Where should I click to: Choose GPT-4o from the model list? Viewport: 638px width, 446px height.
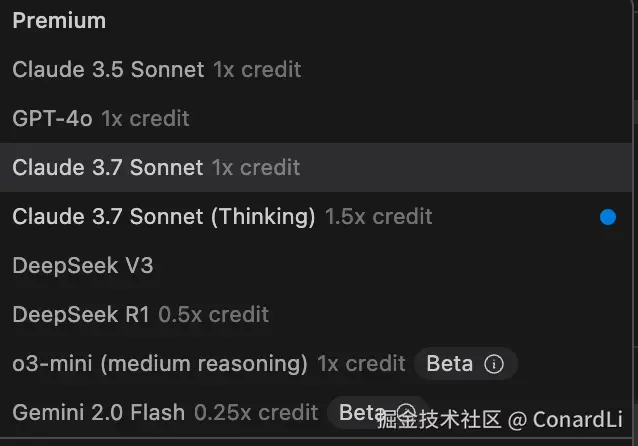52,119
